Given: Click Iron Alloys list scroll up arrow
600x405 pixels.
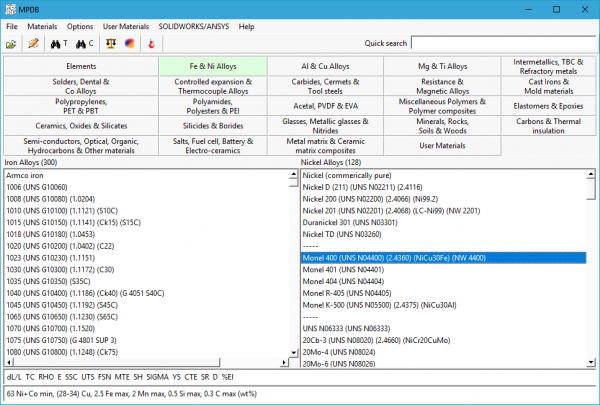Looking at the screenshot, I should 293,174.
